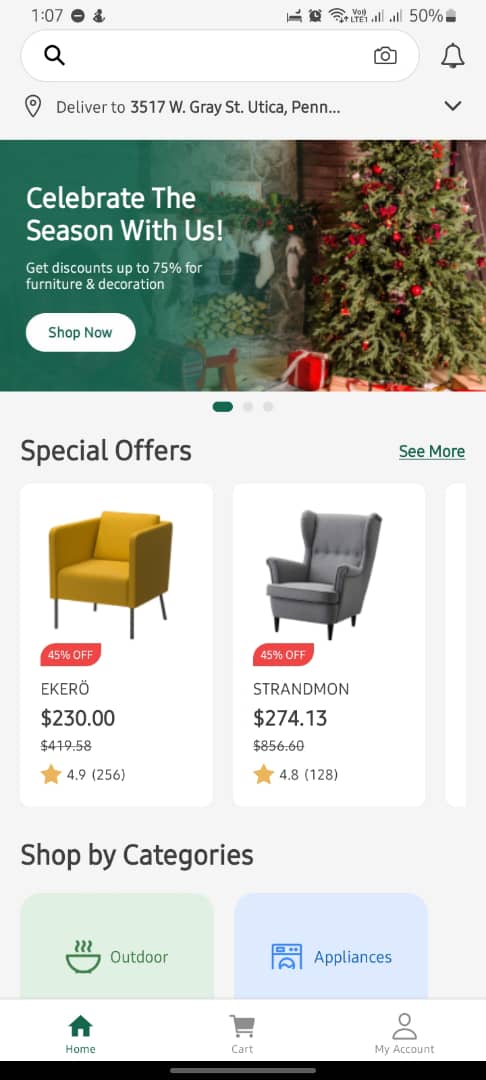Open the Cart tab
The width and height of the screenshot is (486, 1080).
click(x=242, y=1035)
